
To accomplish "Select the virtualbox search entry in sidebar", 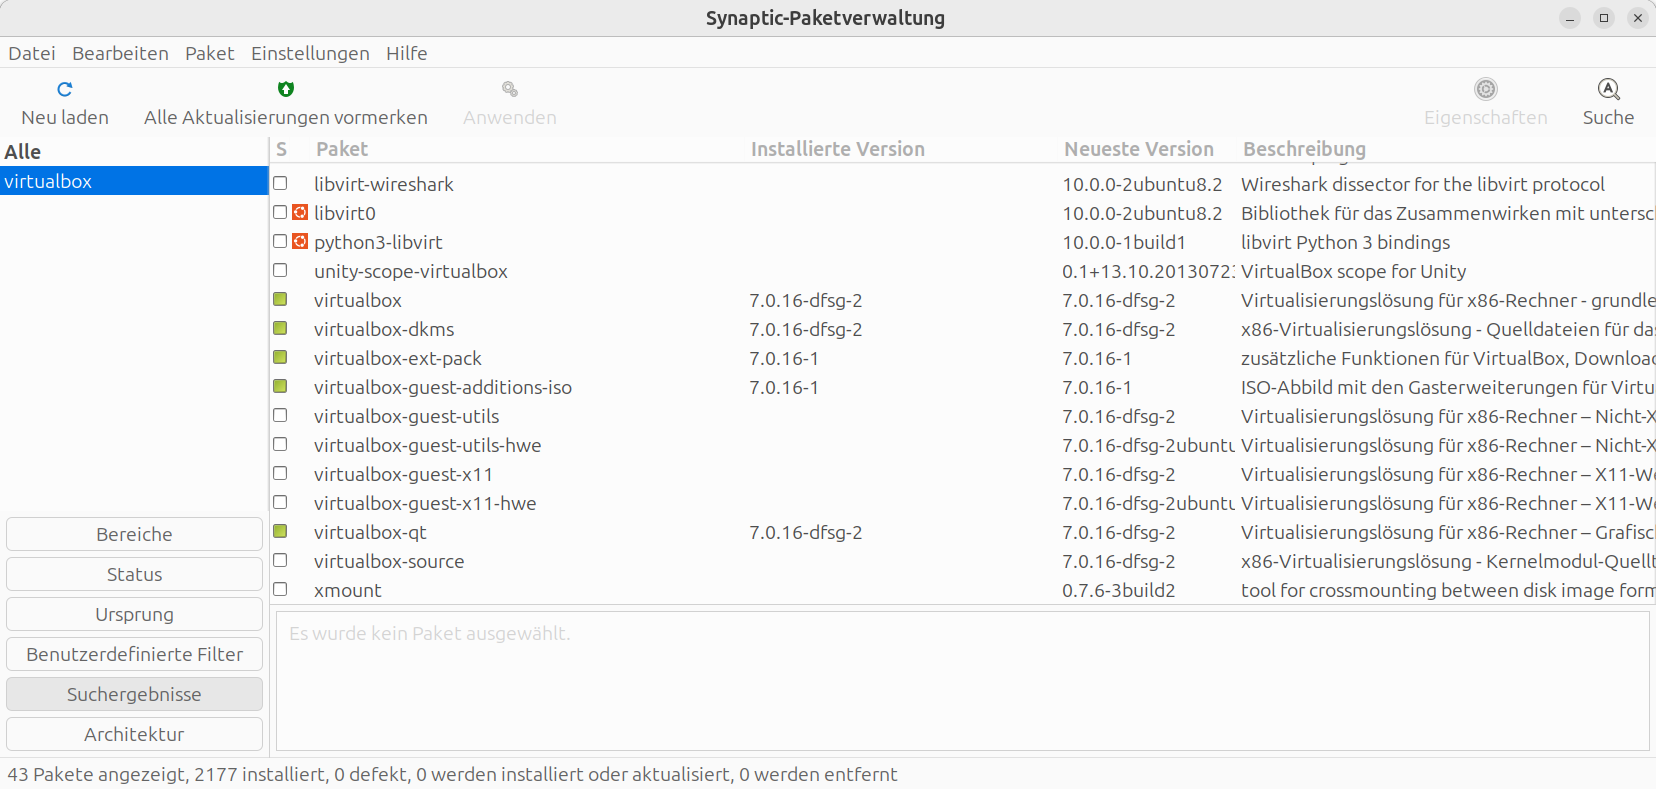I will point(134,181).
